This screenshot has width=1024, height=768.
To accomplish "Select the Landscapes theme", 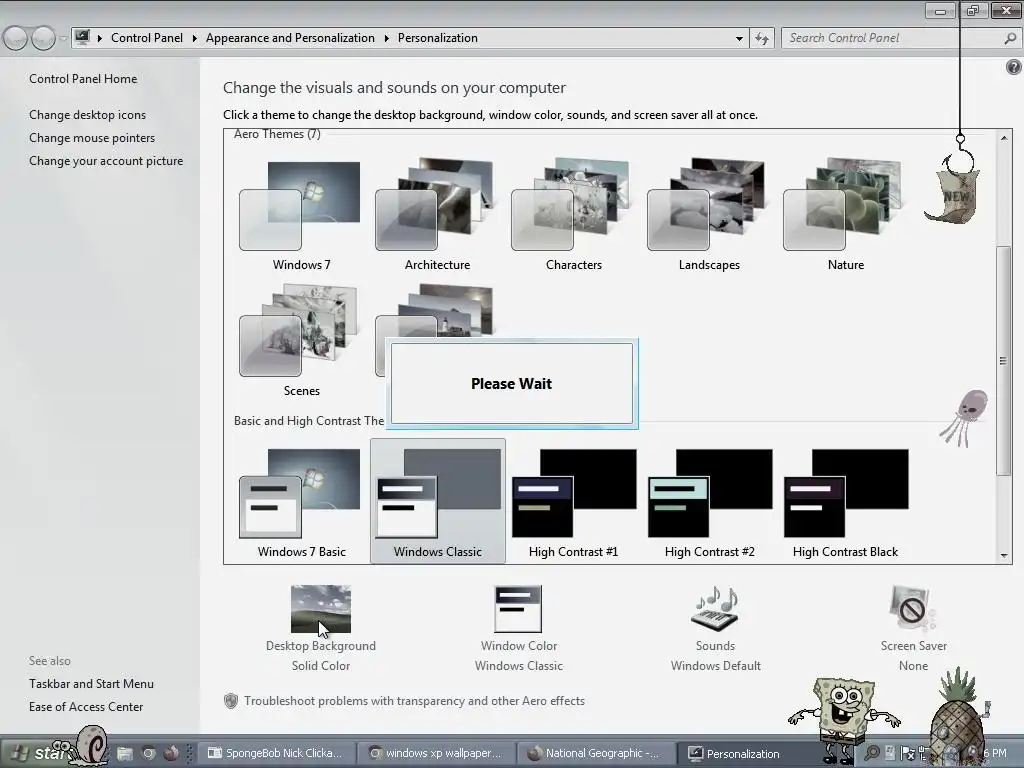I will point(709,214).
